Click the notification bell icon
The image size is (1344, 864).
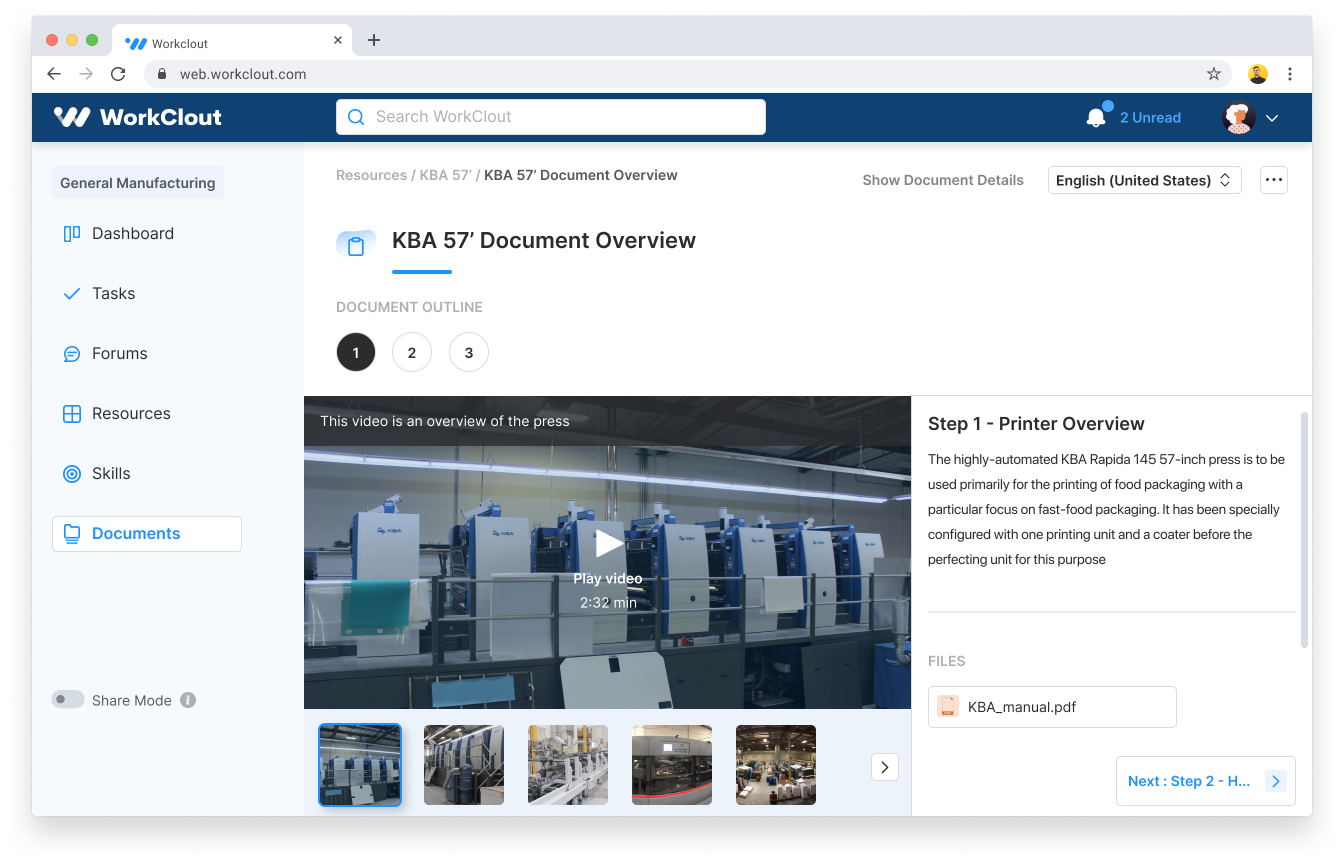[x=1096, y=118]
